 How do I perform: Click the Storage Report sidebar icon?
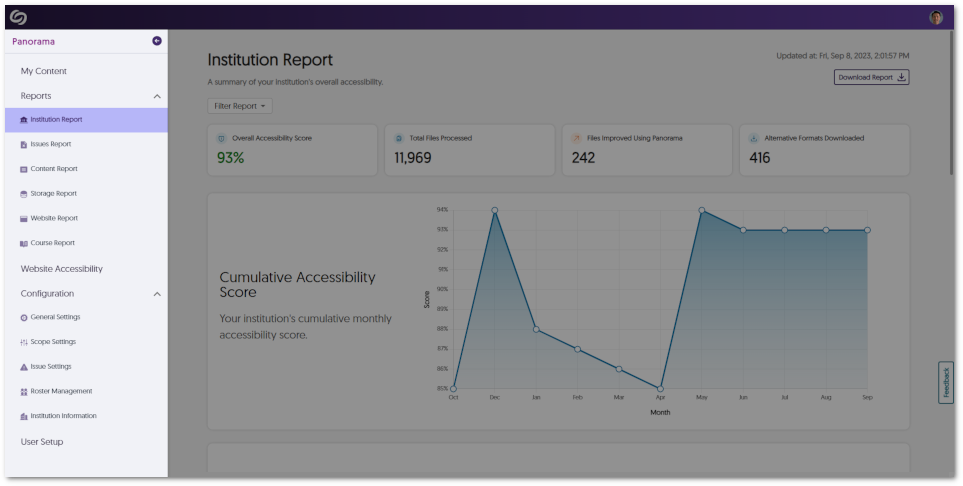[x=24, y=194]
